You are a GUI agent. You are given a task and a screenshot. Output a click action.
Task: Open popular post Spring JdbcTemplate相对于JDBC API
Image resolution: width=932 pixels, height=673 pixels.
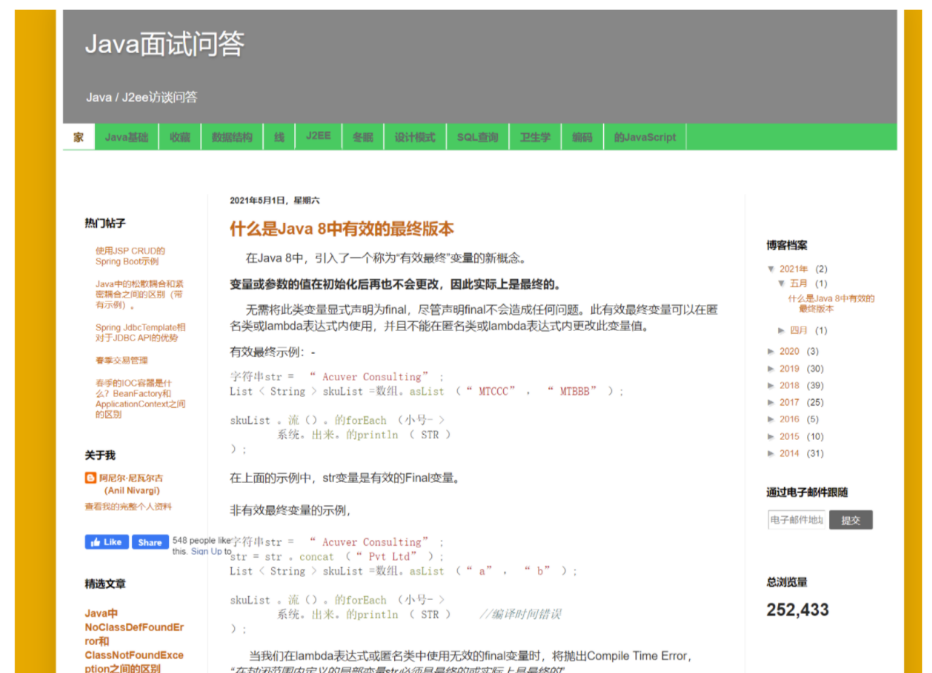(x=140, y=332)
